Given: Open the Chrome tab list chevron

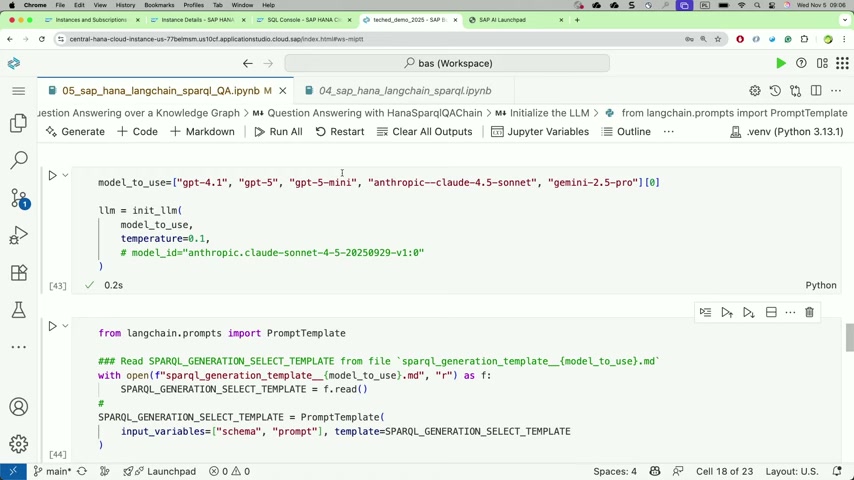Looking at the screenshot, I should point(844,20).
